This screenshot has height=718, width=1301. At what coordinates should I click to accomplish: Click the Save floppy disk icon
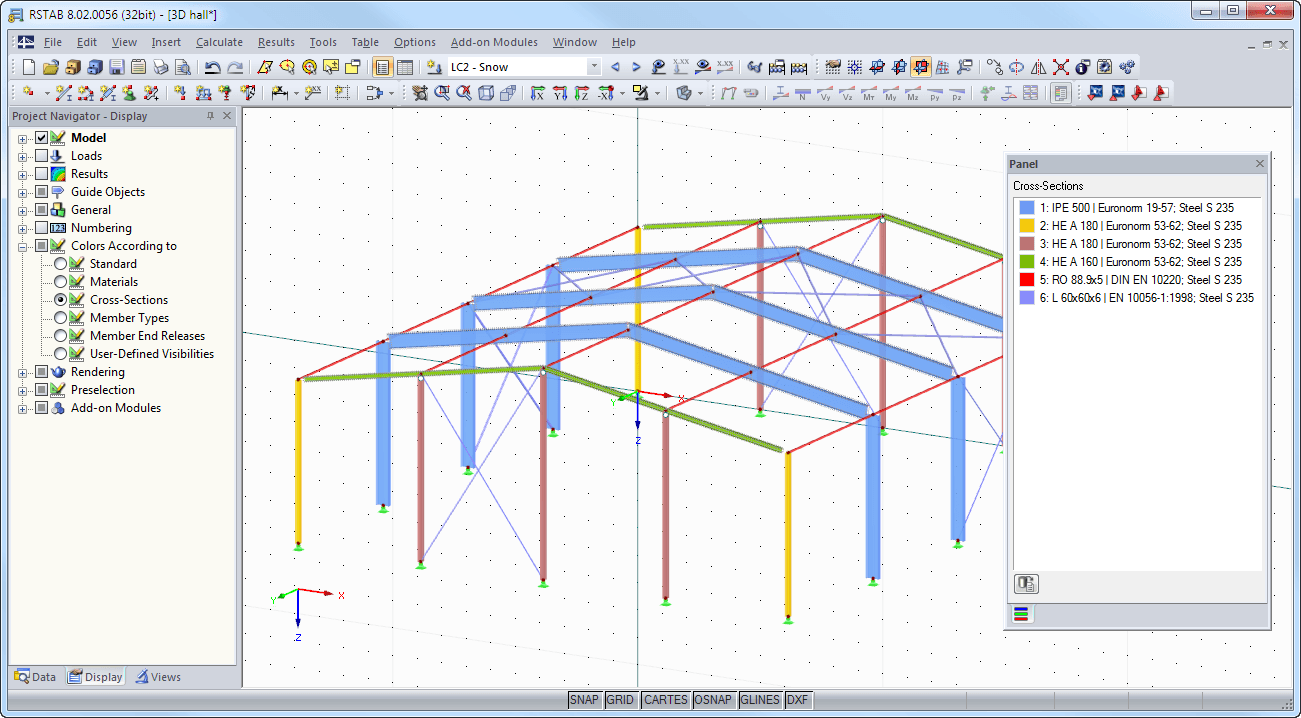tap(116, 67)
